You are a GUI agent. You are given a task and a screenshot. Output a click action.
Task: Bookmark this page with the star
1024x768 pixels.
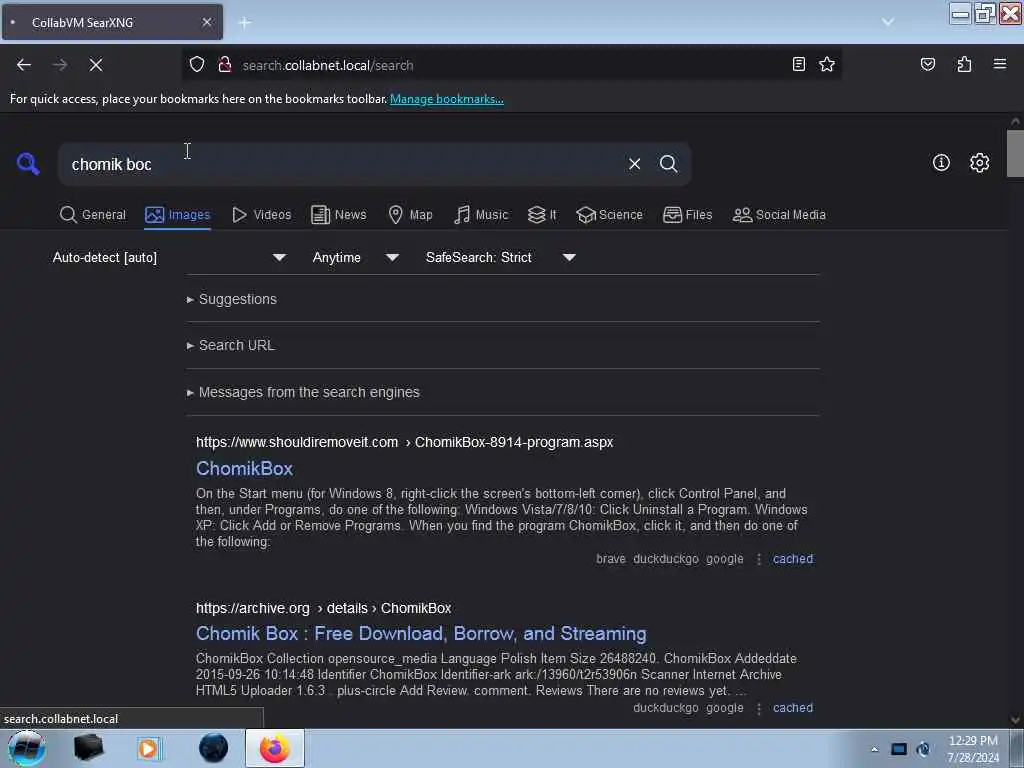(827, 64)
